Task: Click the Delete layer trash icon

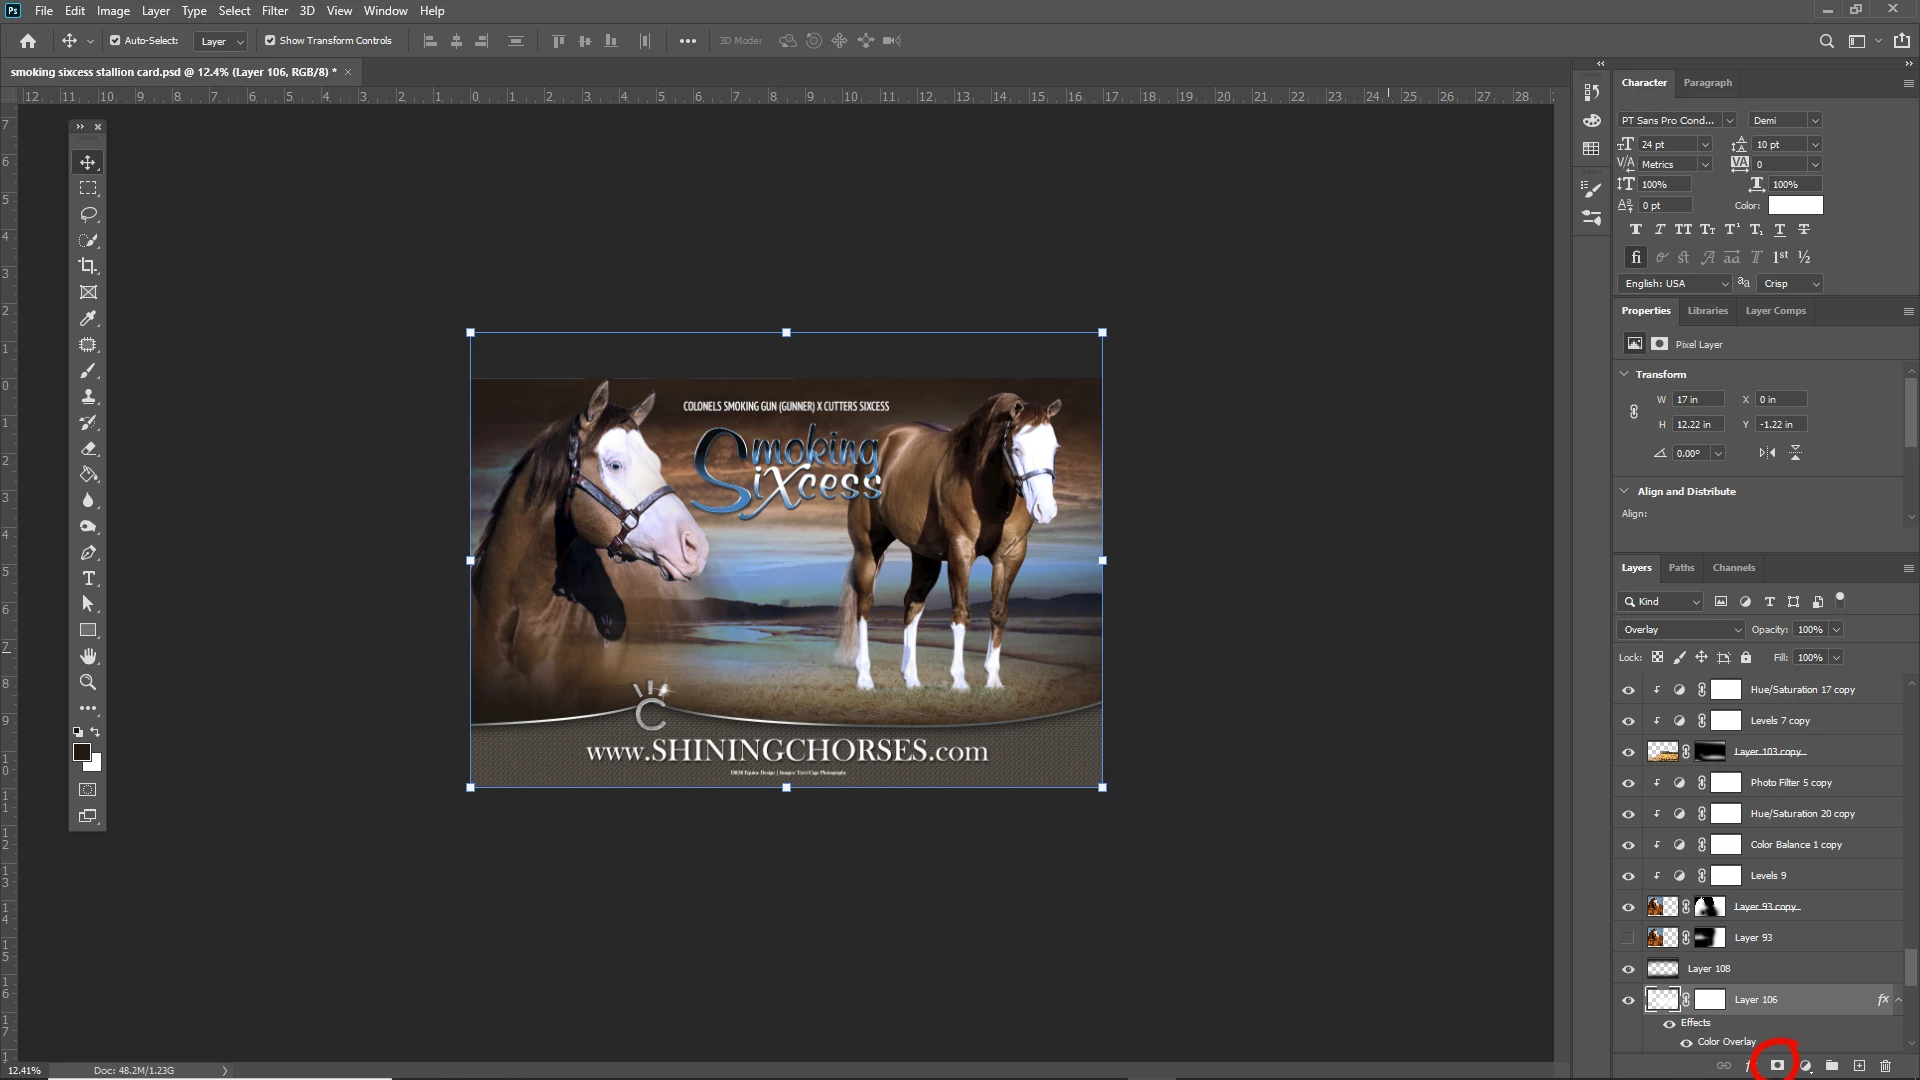Action: (x=1886, y=1066)
